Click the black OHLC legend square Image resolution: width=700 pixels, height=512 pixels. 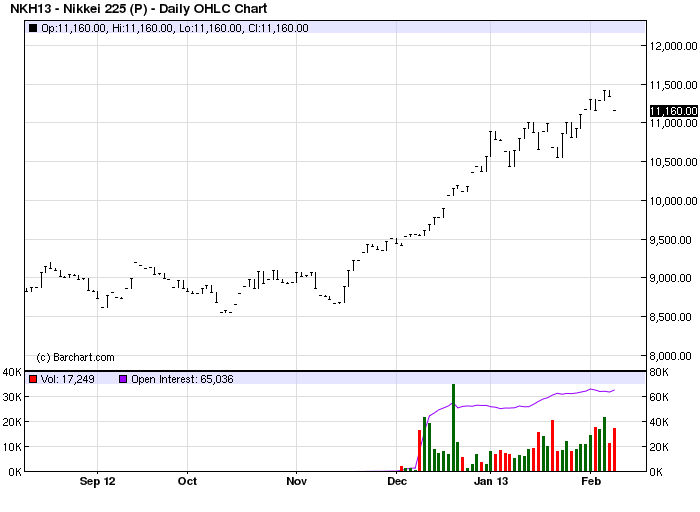point(33,28)
